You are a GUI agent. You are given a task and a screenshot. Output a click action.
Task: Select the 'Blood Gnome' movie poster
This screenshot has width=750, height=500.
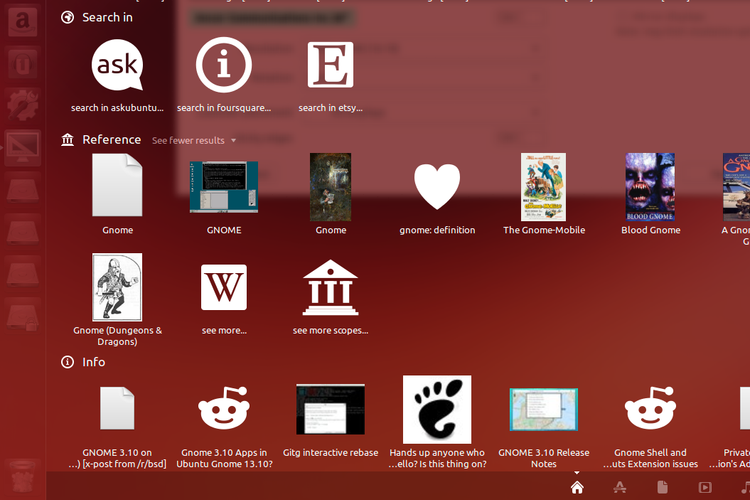(650, 187)
